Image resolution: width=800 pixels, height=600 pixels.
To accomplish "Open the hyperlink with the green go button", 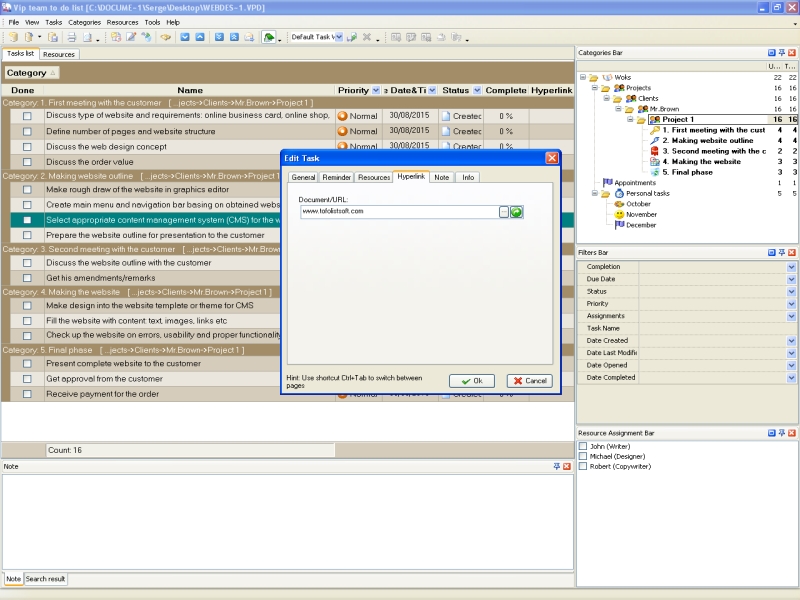I will 517,212.
